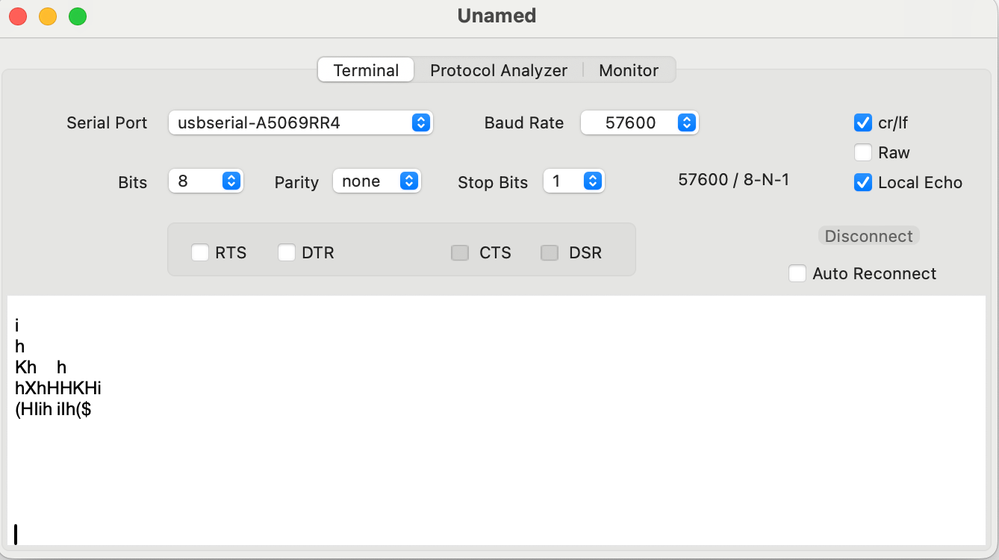
Task: Open the Stop Bits dropdown
Action: pyautogui.click(x=574, y=181)
